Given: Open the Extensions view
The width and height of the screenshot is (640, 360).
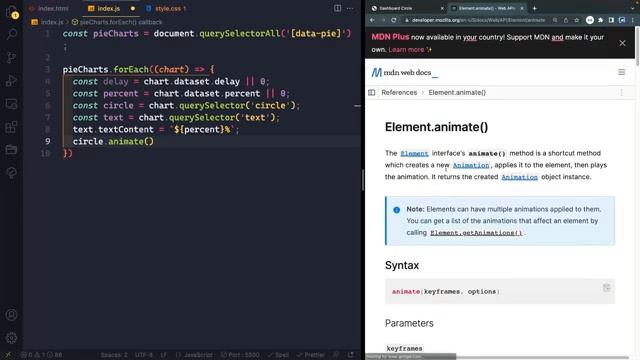Looking at the screenshot, I should (x=11, y=127).
